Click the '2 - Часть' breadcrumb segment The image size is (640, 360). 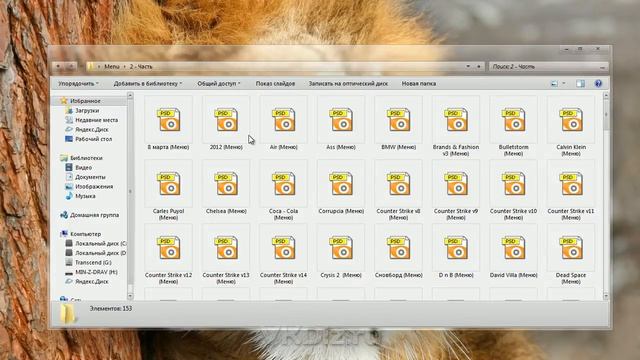(141, 67)
